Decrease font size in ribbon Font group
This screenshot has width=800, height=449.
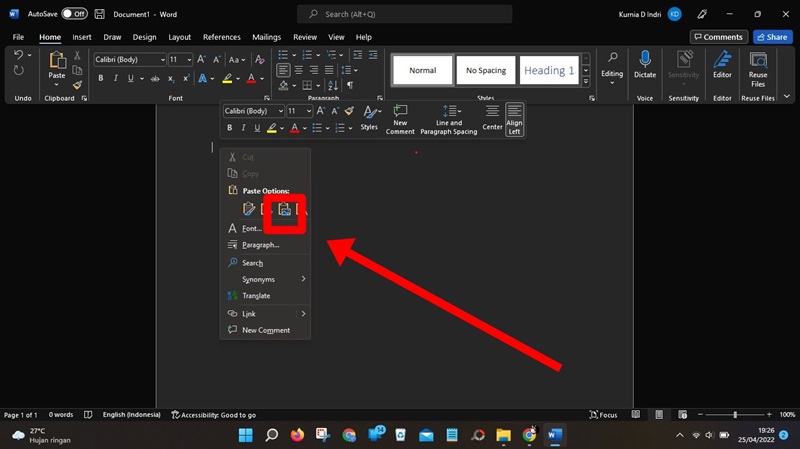[217, 60]
